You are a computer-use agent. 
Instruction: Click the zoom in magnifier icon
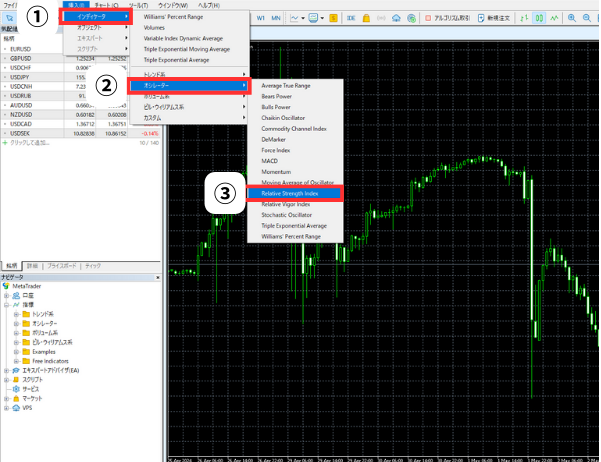coord(569,18)
